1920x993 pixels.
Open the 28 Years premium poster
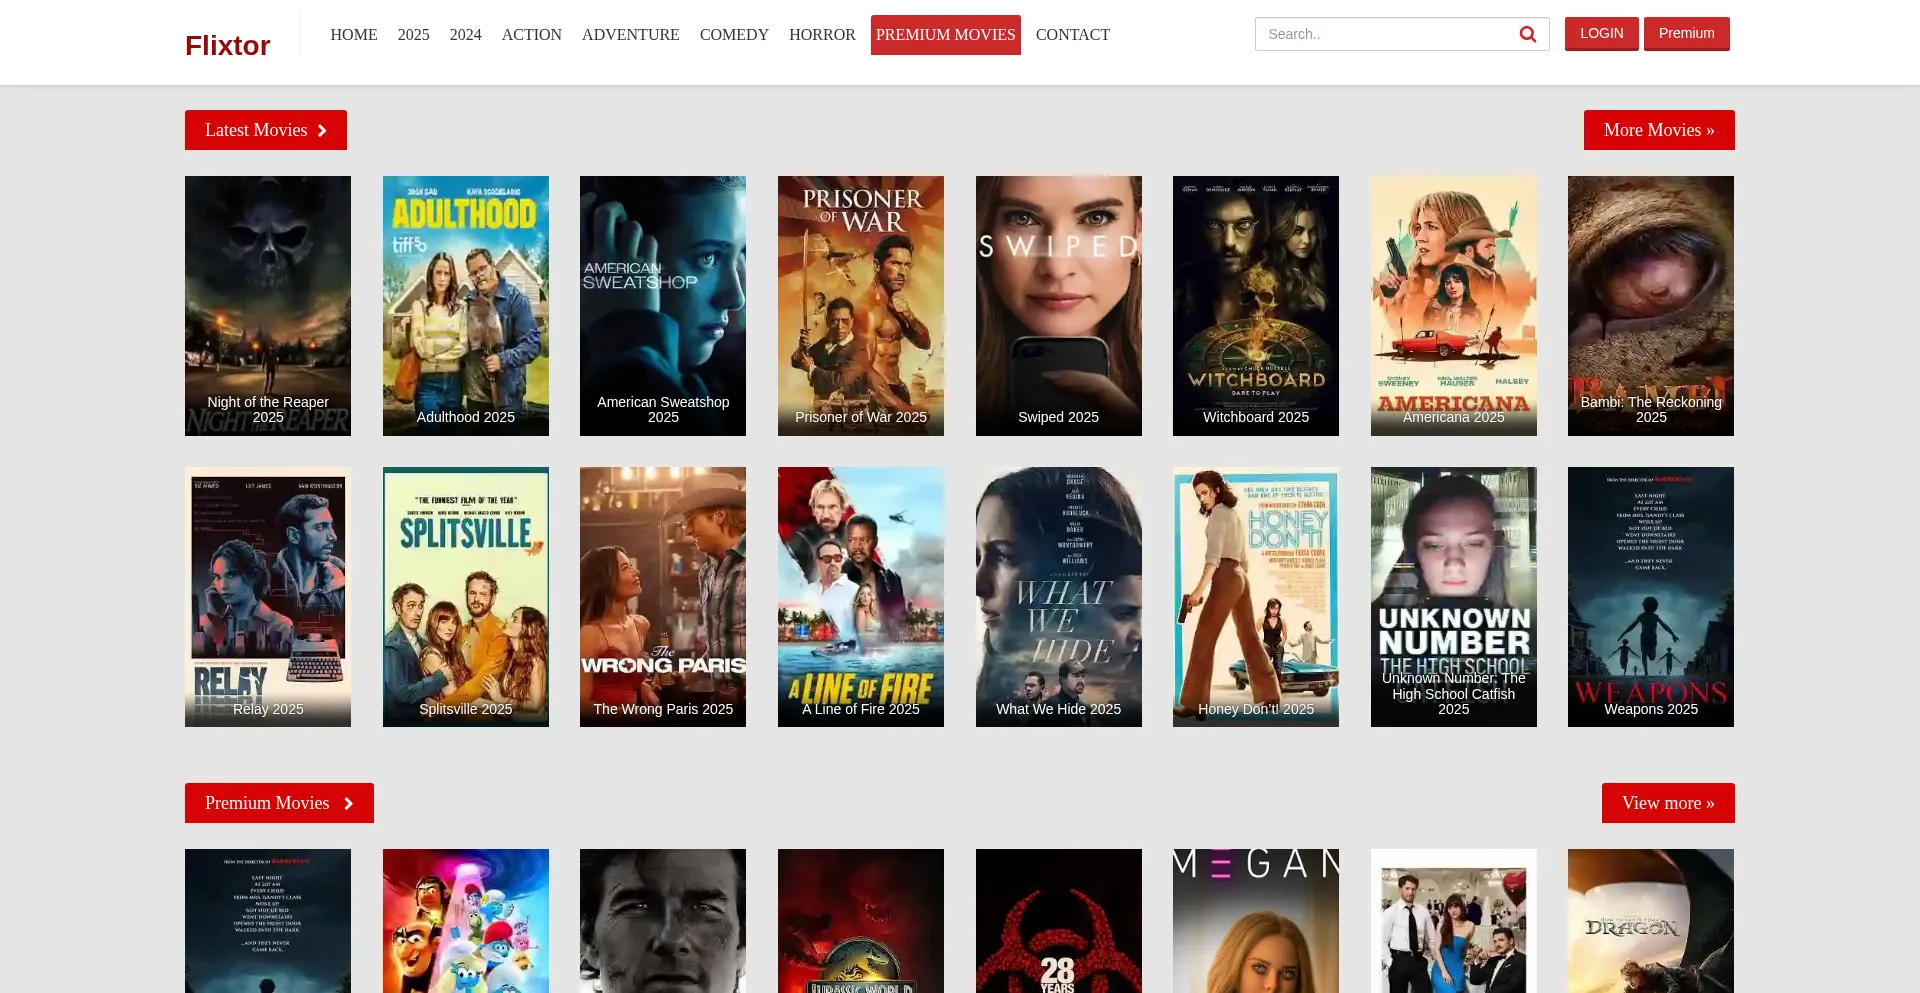[1059, 921]
